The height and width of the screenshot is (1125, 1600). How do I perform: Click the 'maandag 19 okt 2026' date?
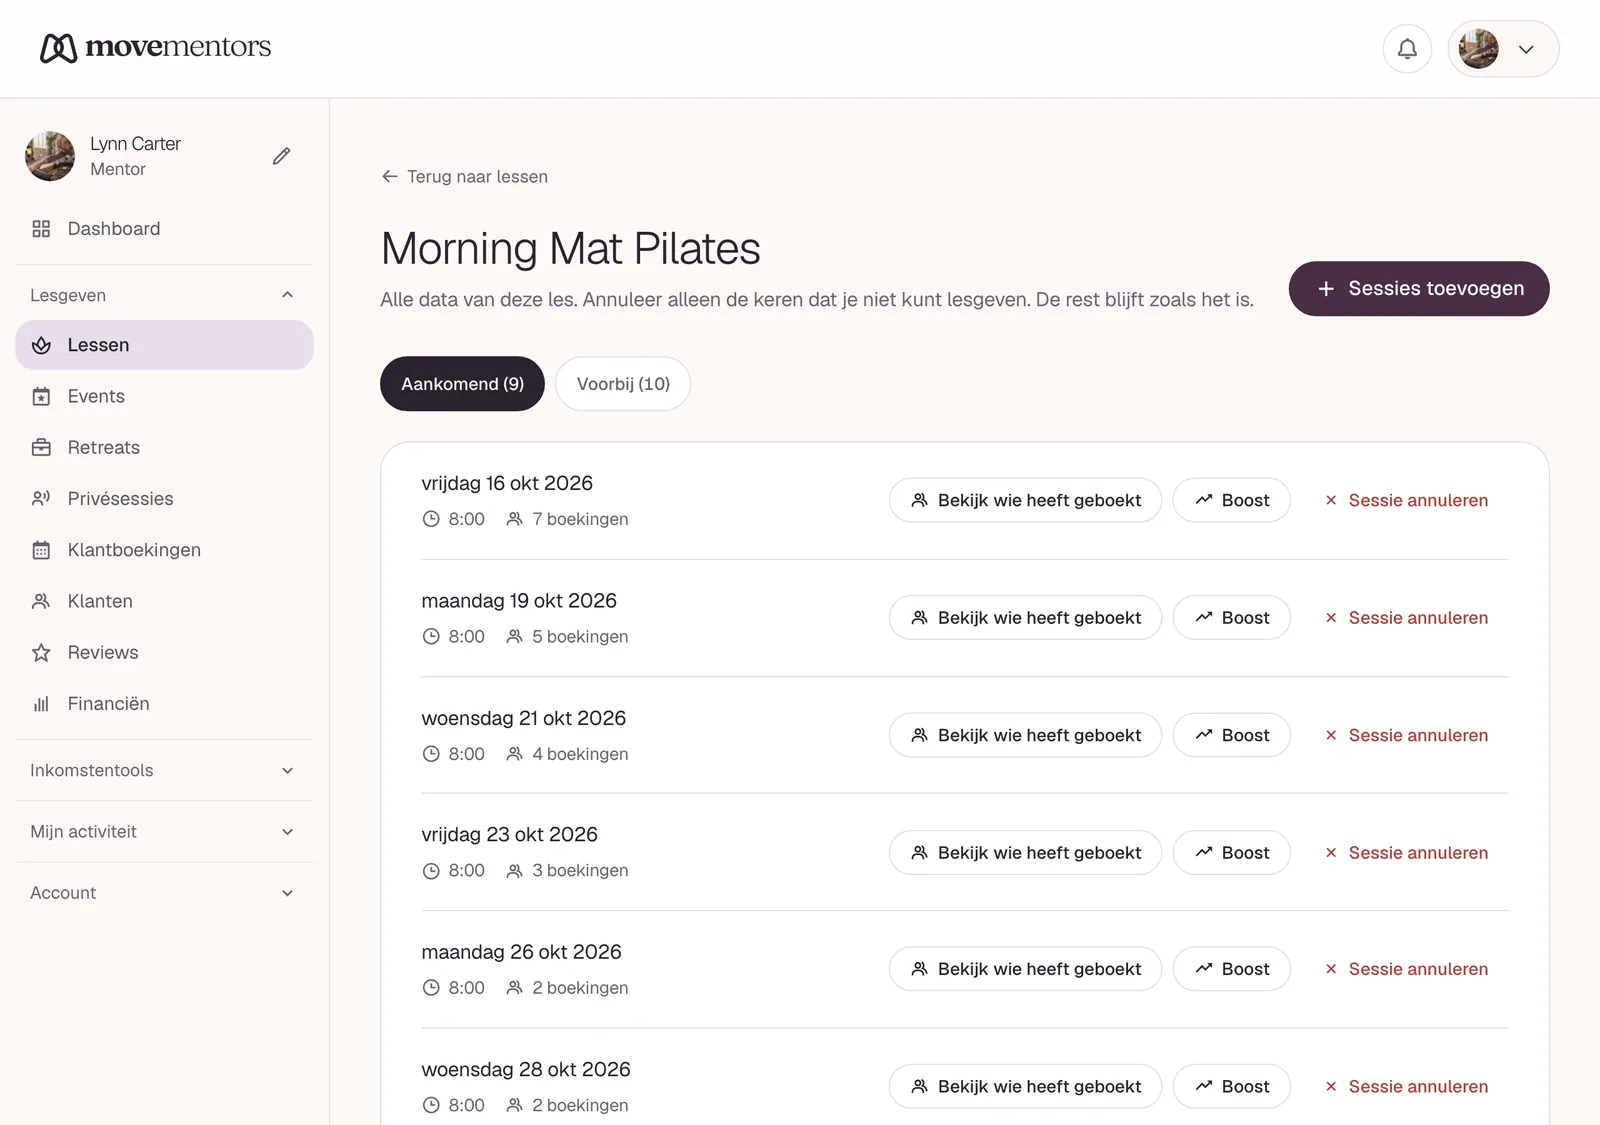pos(519,601)
